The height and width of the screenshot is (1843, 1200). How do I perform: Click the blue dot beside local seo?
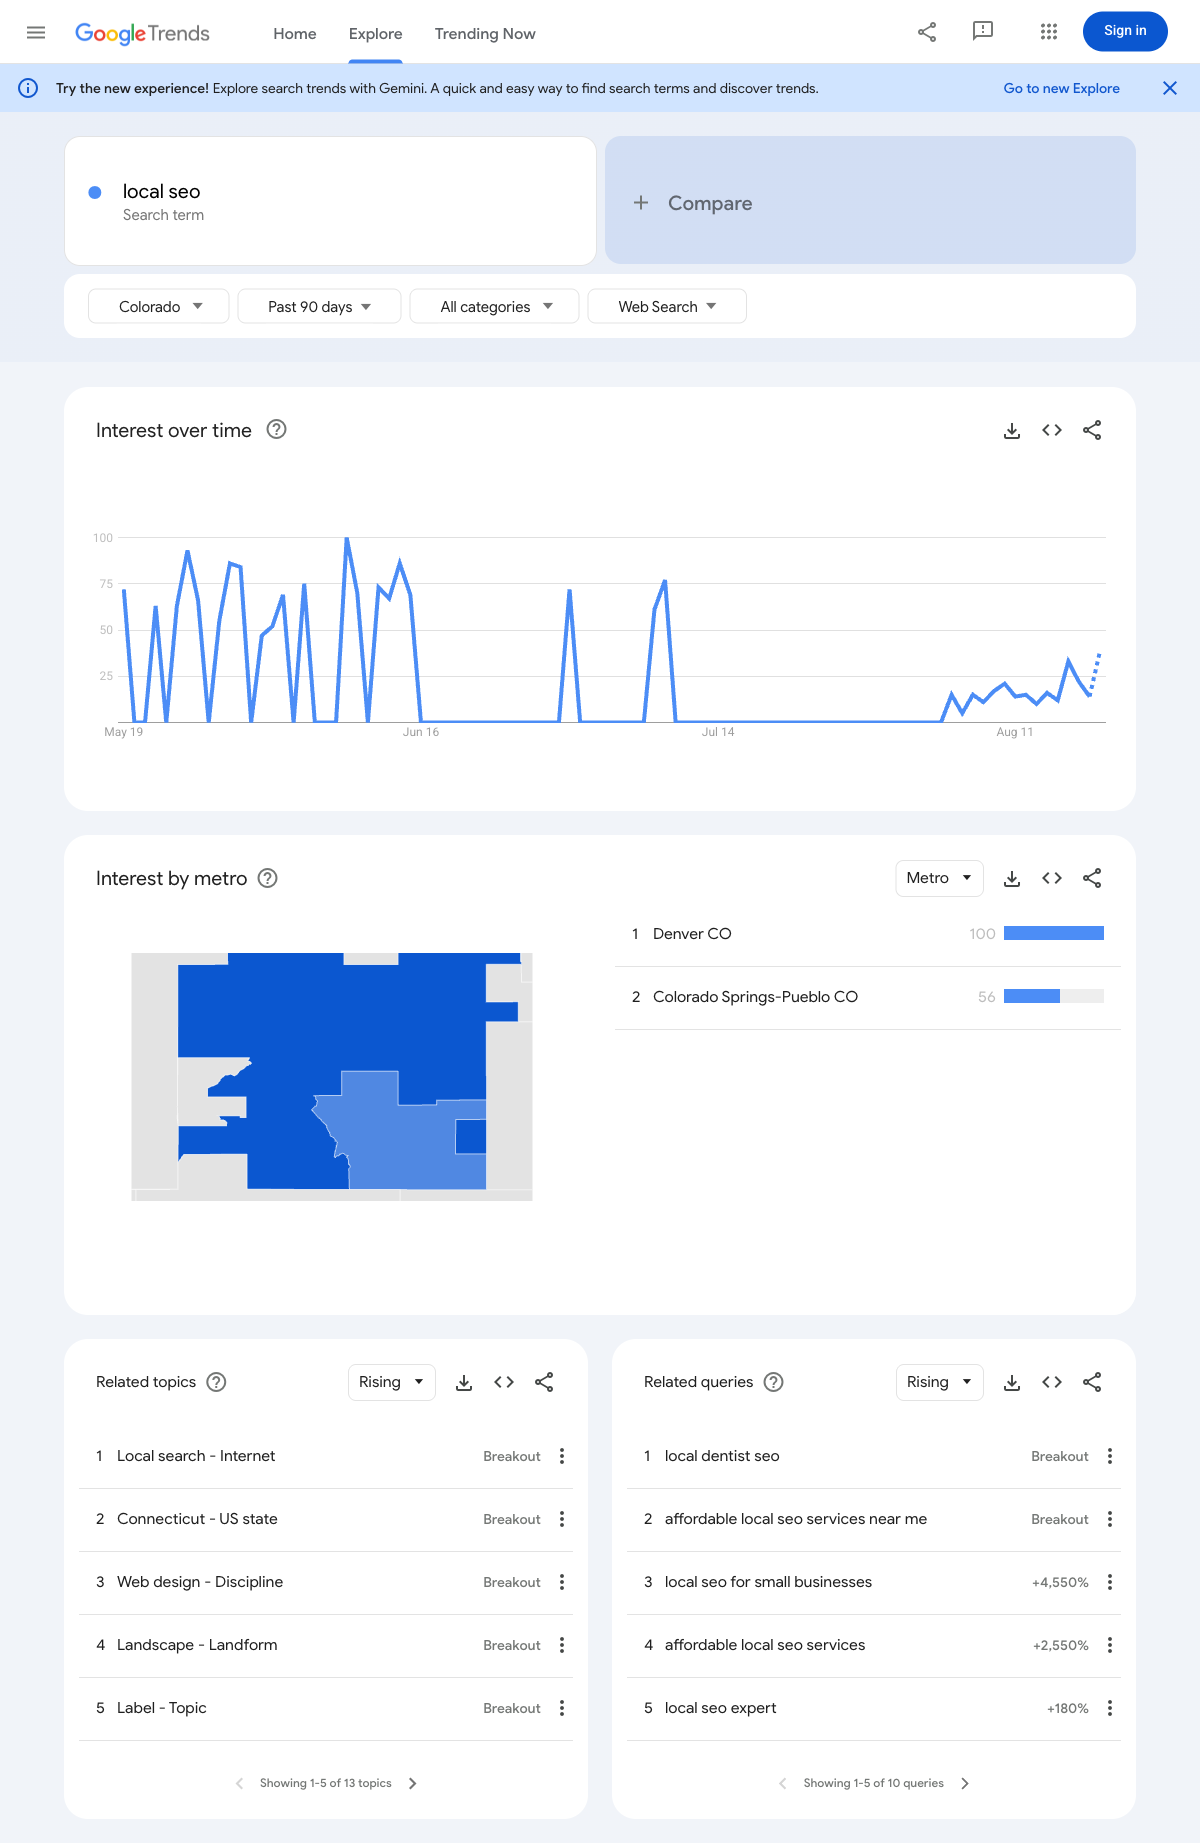(x=95, y=192)
